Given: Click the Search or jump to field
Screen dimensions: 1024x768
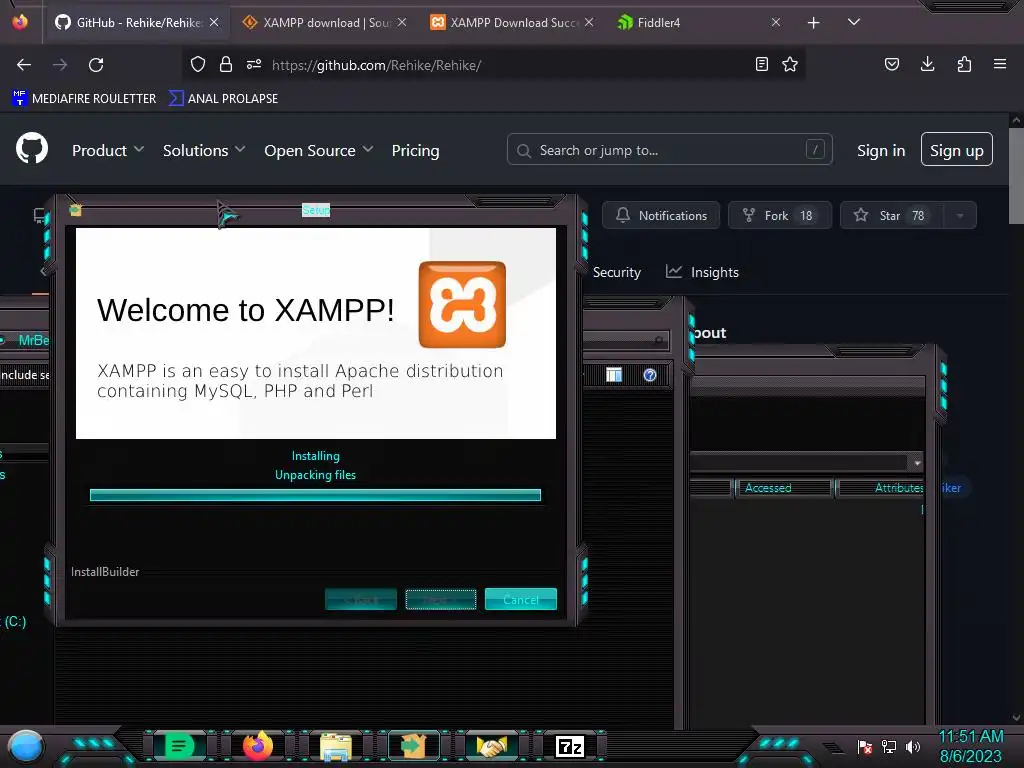Looking at the screenshot, I should click(x=669, y=150).
